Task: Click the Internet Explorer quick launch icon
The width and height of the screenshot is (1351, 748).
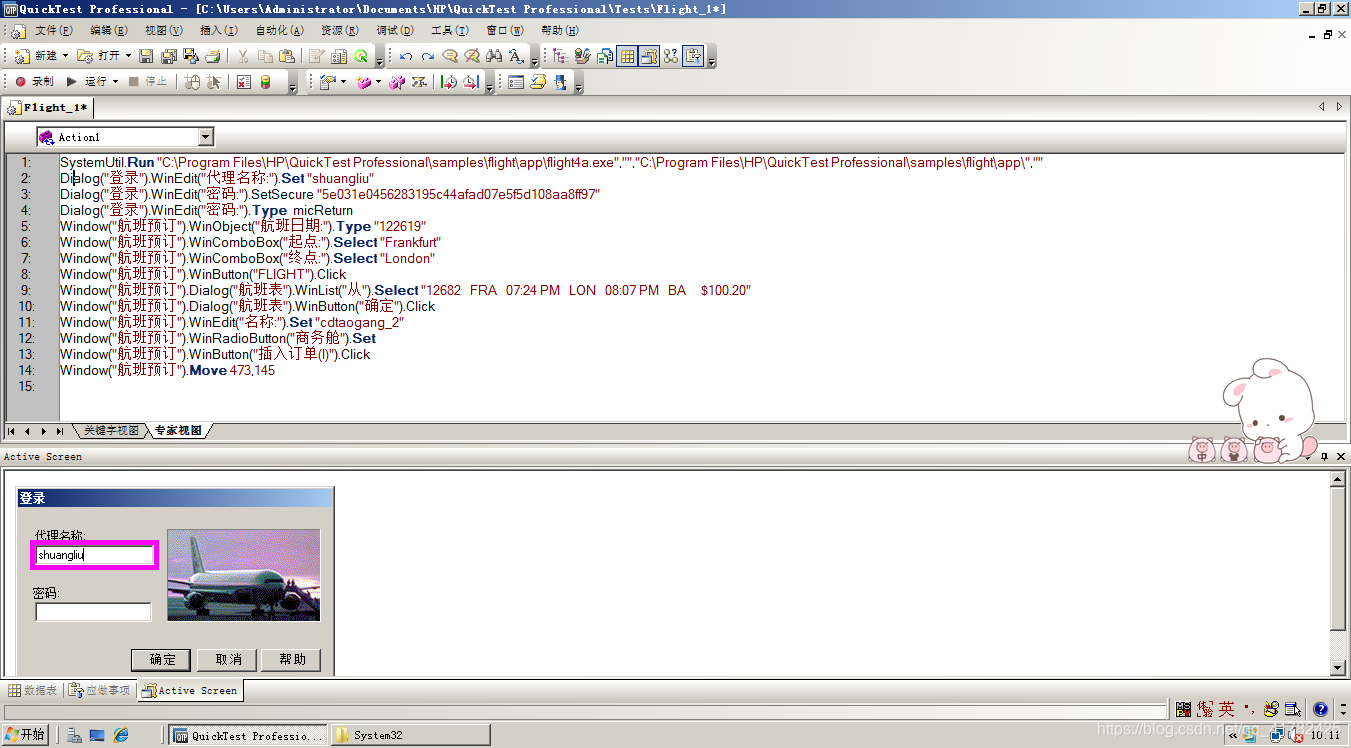Action: [x=121, y=735]
